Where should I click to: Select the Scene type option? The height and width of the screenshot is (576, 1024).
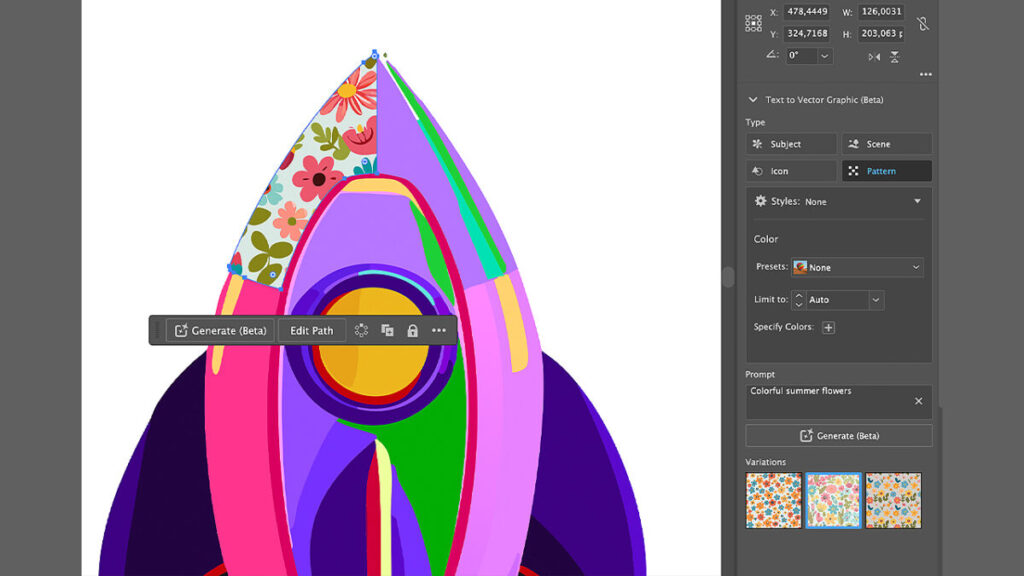click(886, 144)
